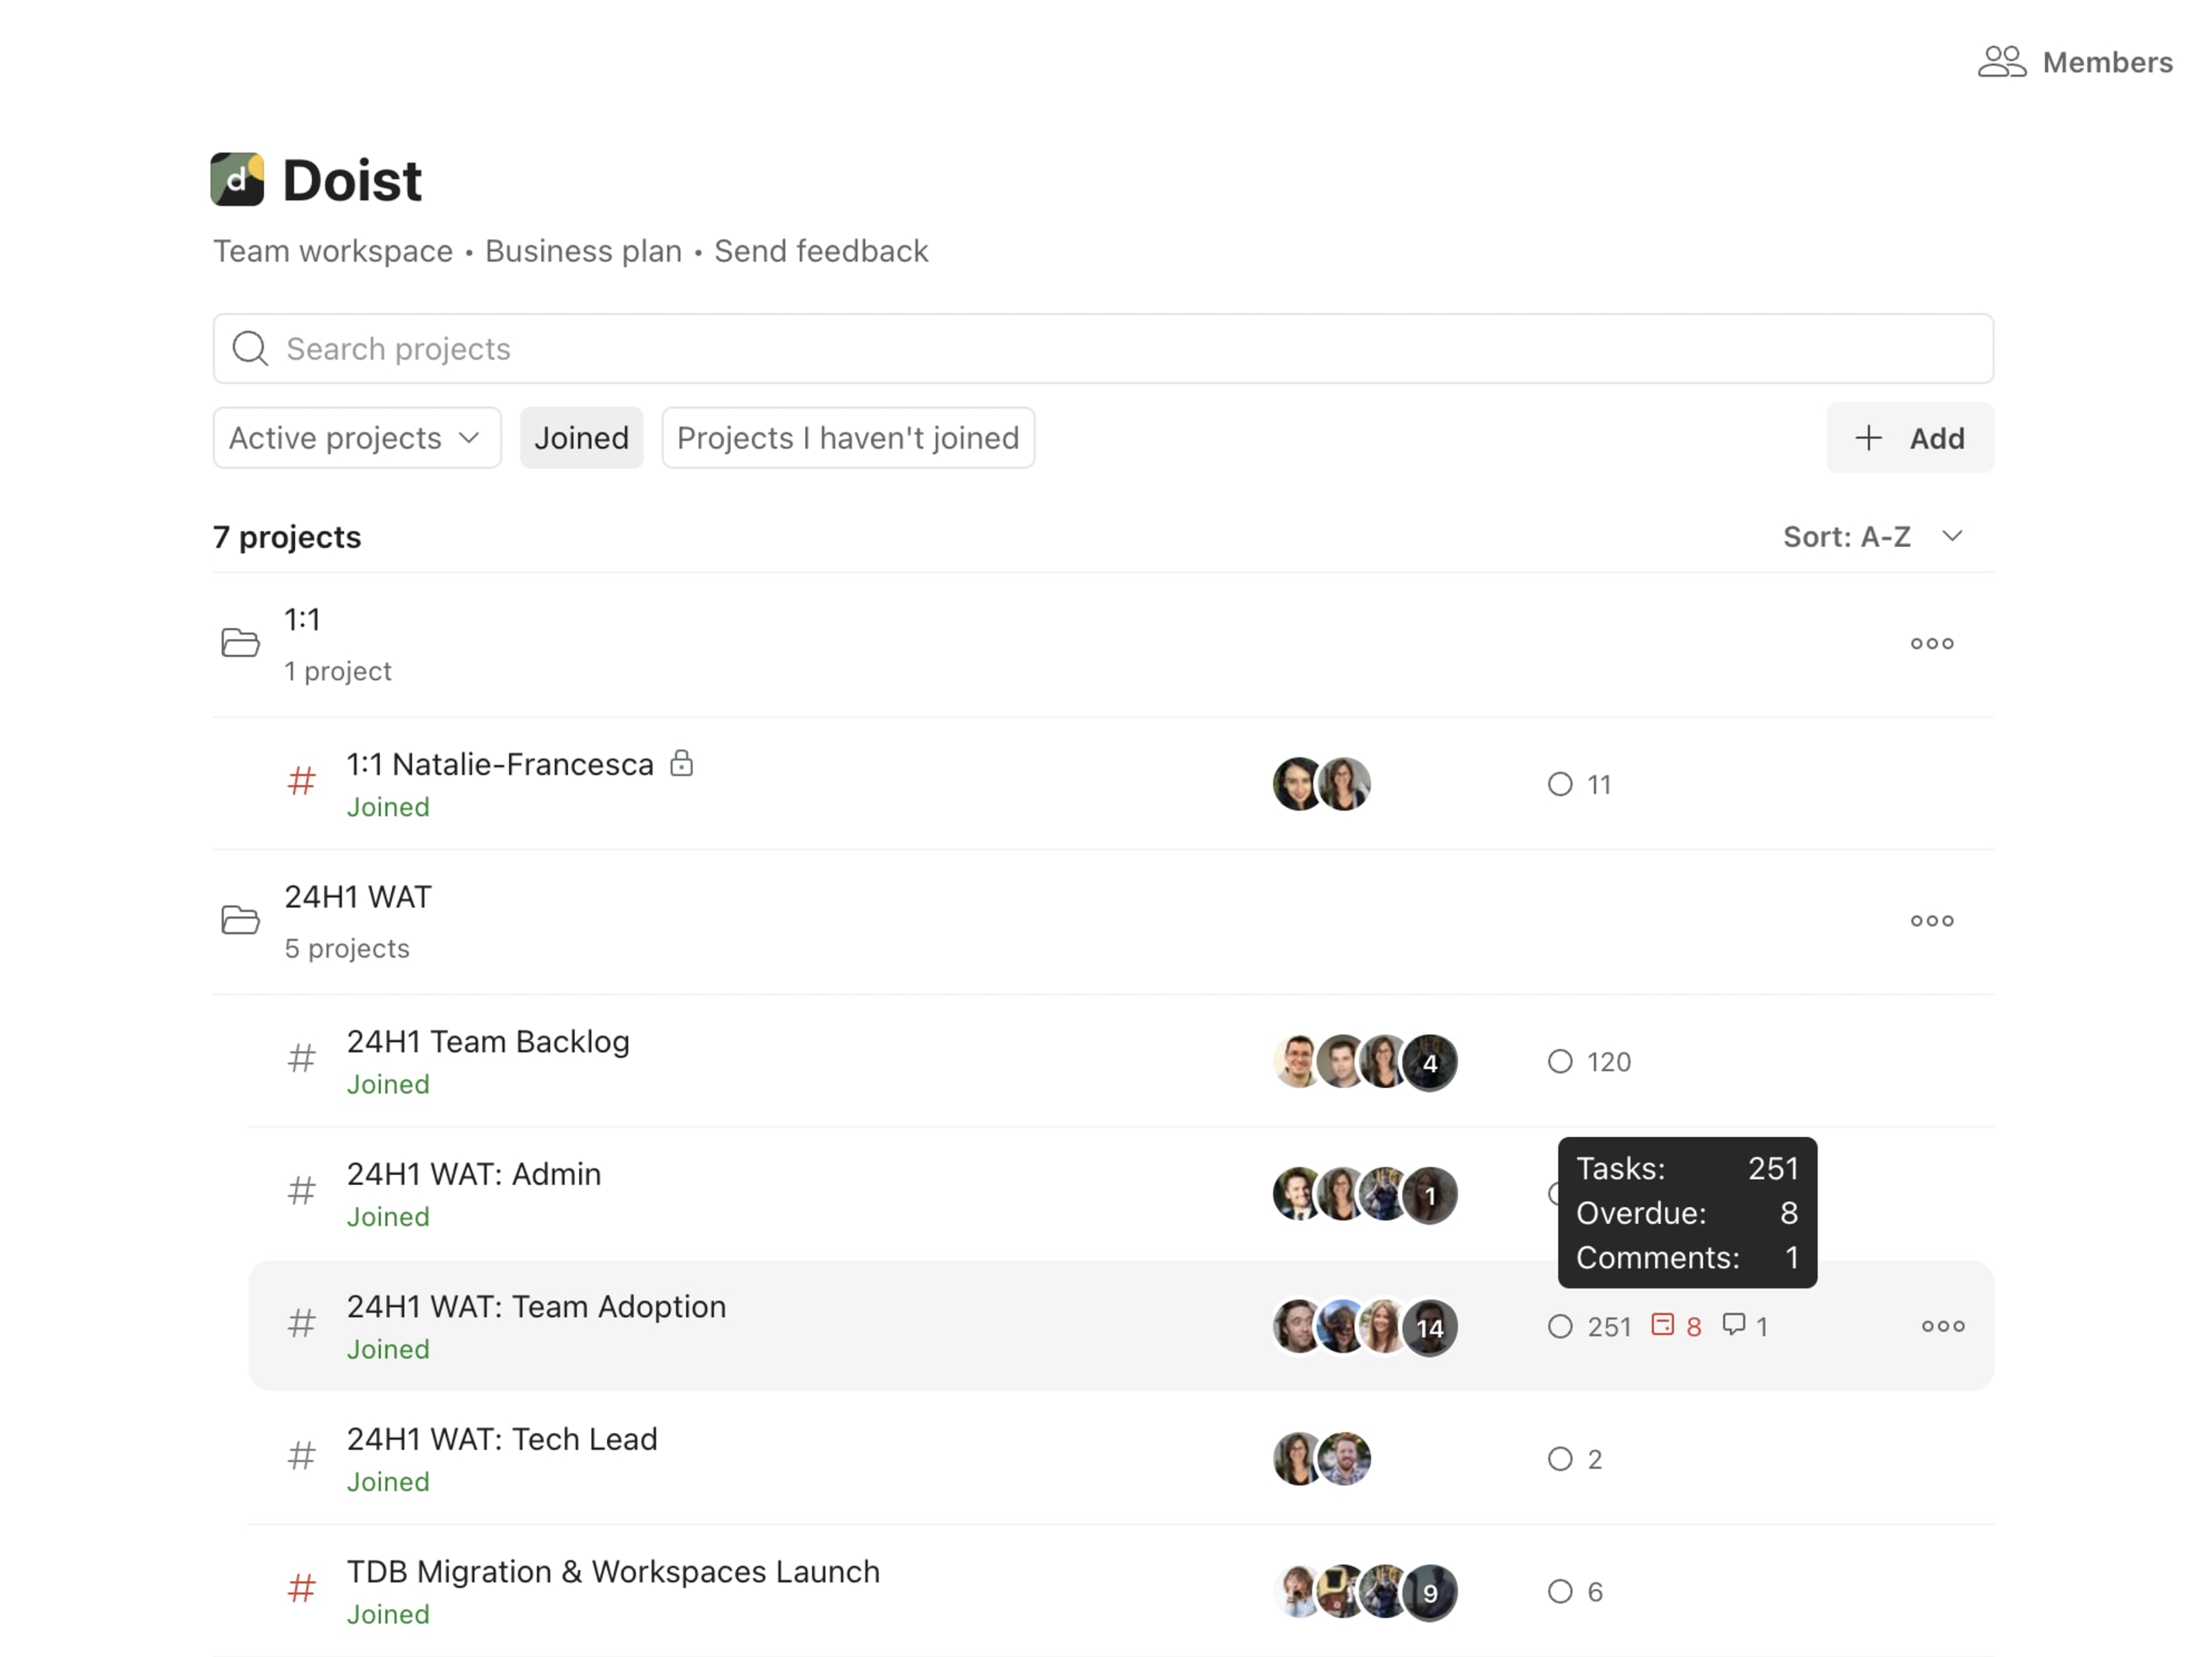Viewport: 2212px width, 1657px height.
Task: Open the 24H1 Team Backlog project
Action: [488, 1041]
